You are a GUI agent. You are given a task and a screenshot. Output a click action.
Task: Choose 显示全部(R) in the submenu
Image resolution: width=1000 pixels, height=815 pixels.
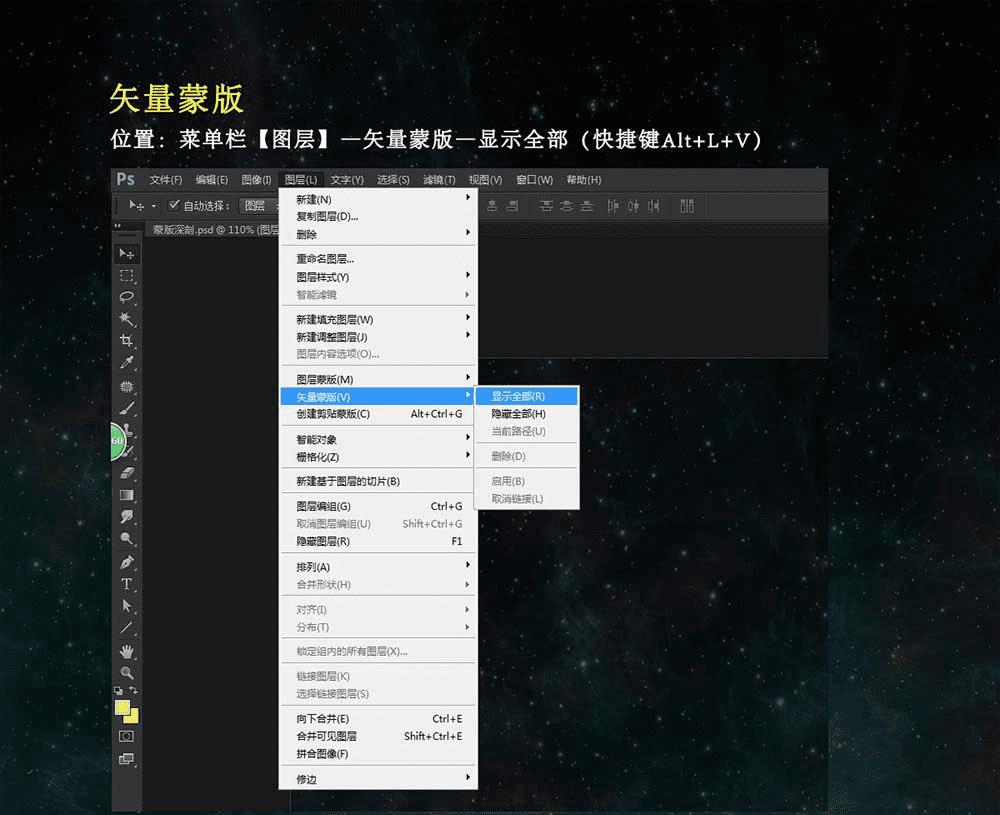tap(527, 396)
